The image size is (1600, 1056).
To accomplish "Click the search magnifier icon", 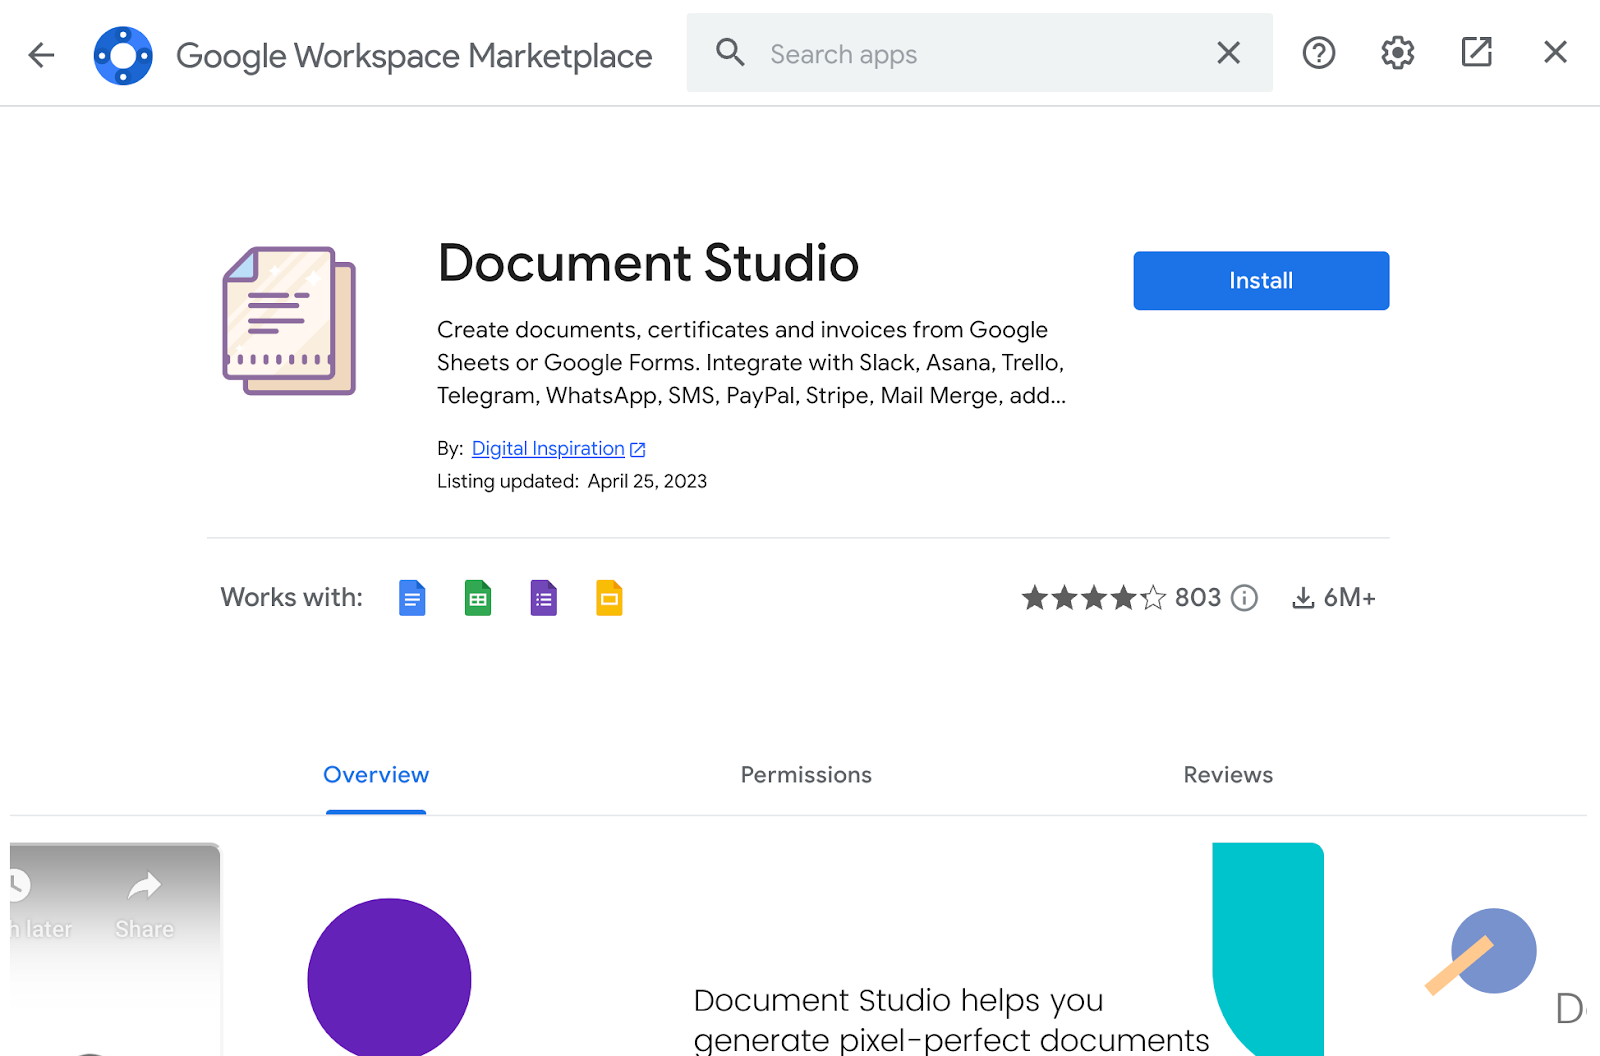I will pos(730,53).
